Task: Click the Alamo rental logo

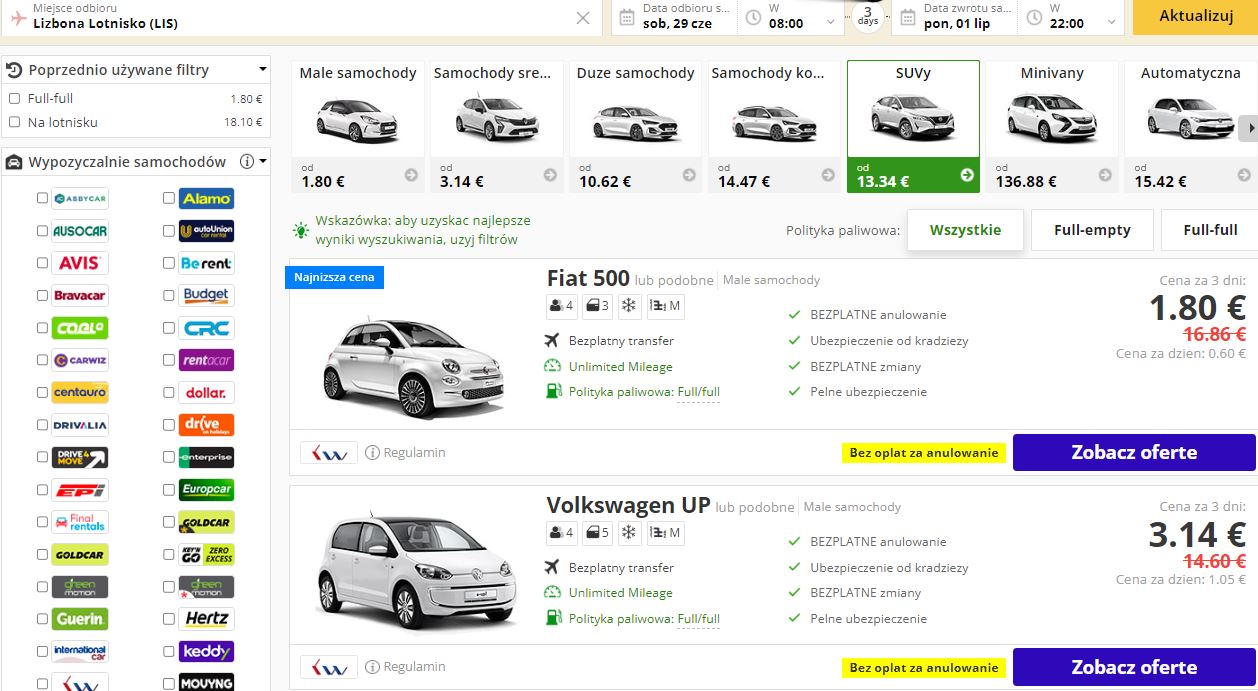Action: tap(207, 198)
